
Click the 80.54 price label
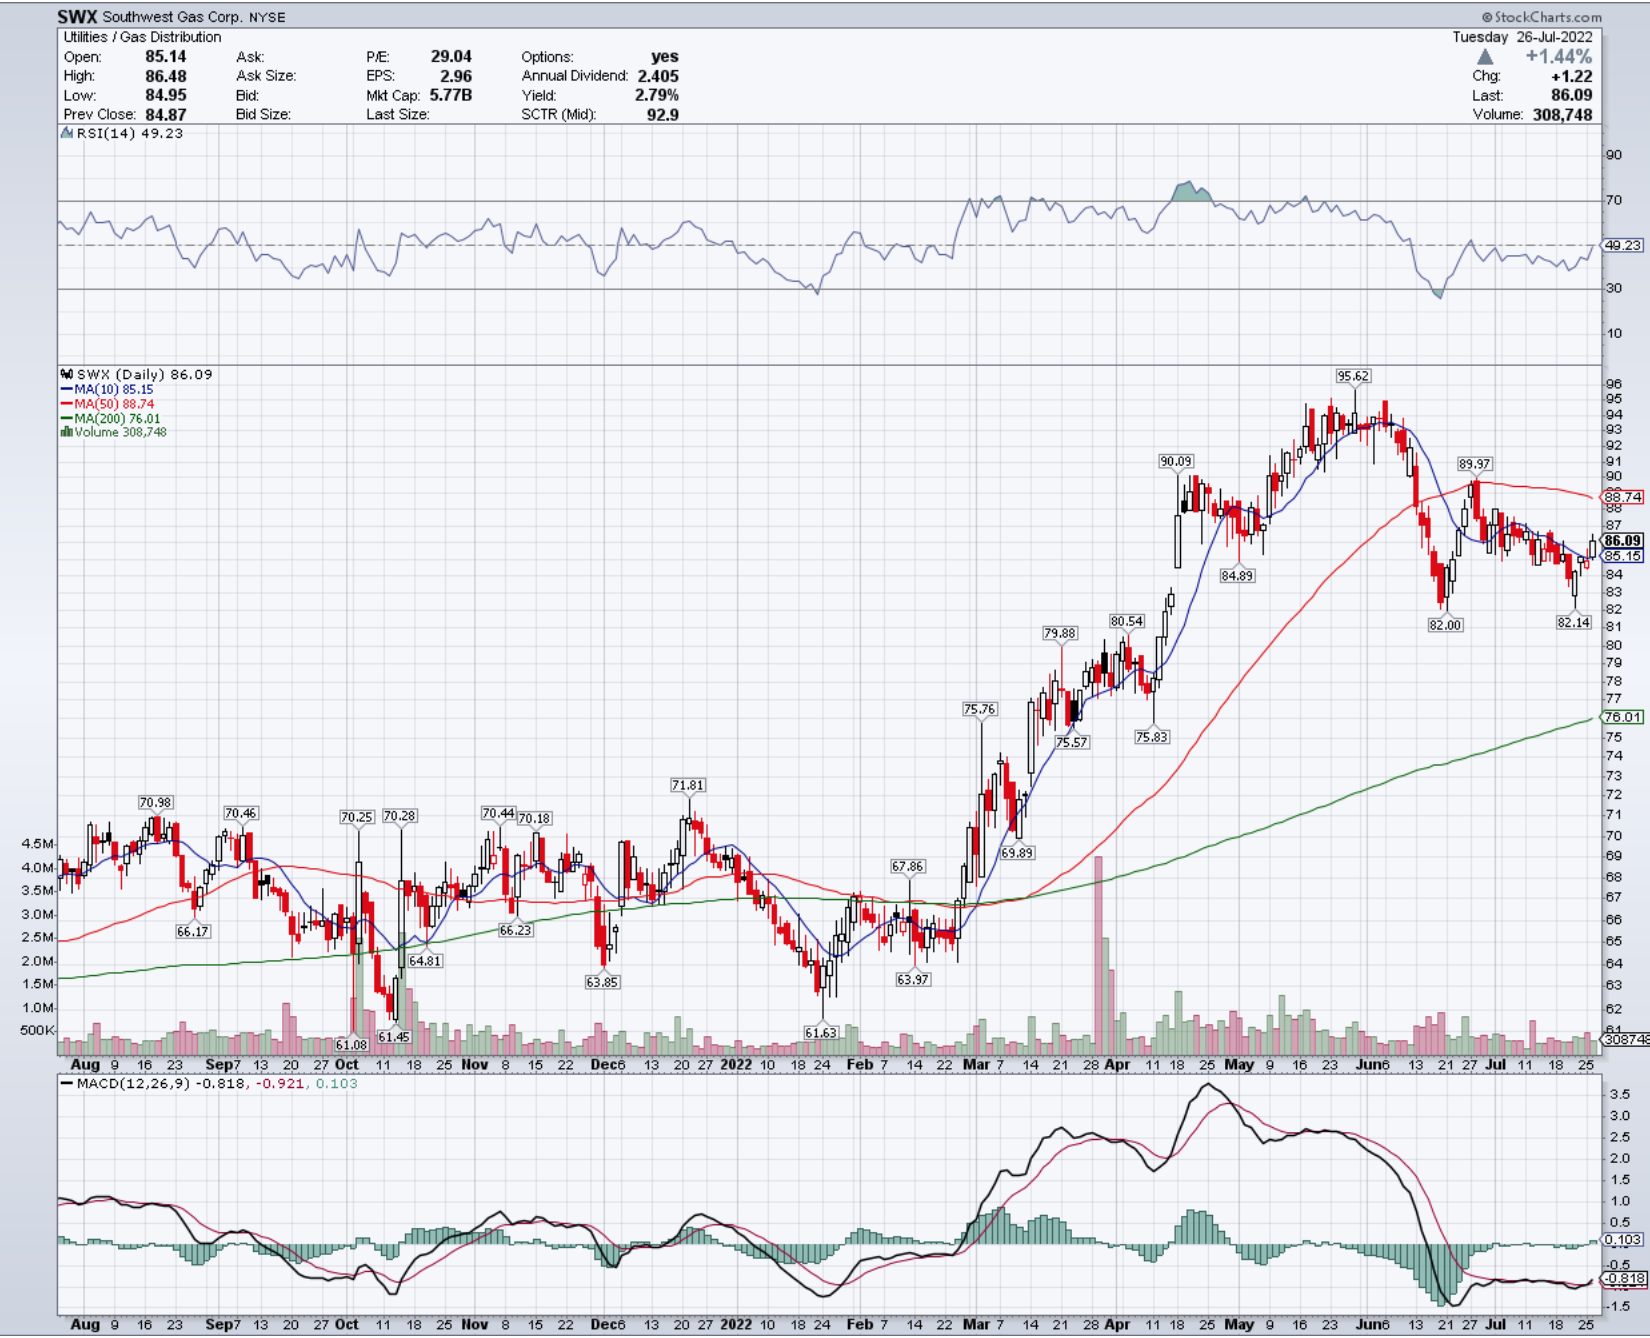tap(1126, 621)
